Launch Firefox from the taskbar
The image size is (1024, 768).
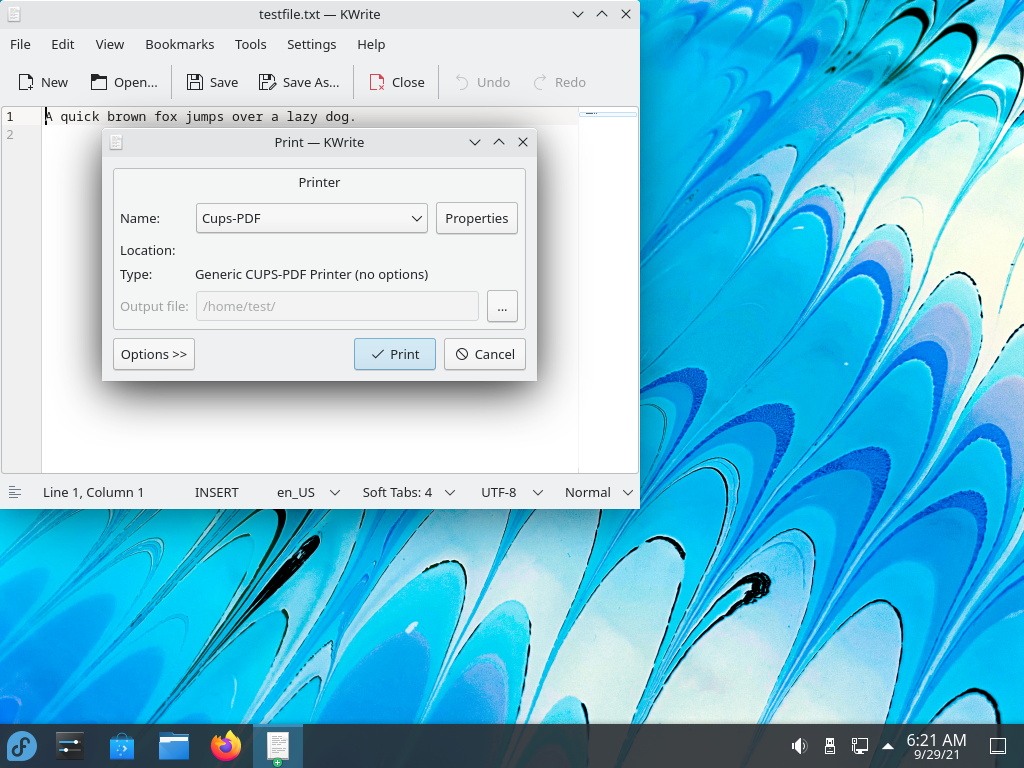click(226, 746)
